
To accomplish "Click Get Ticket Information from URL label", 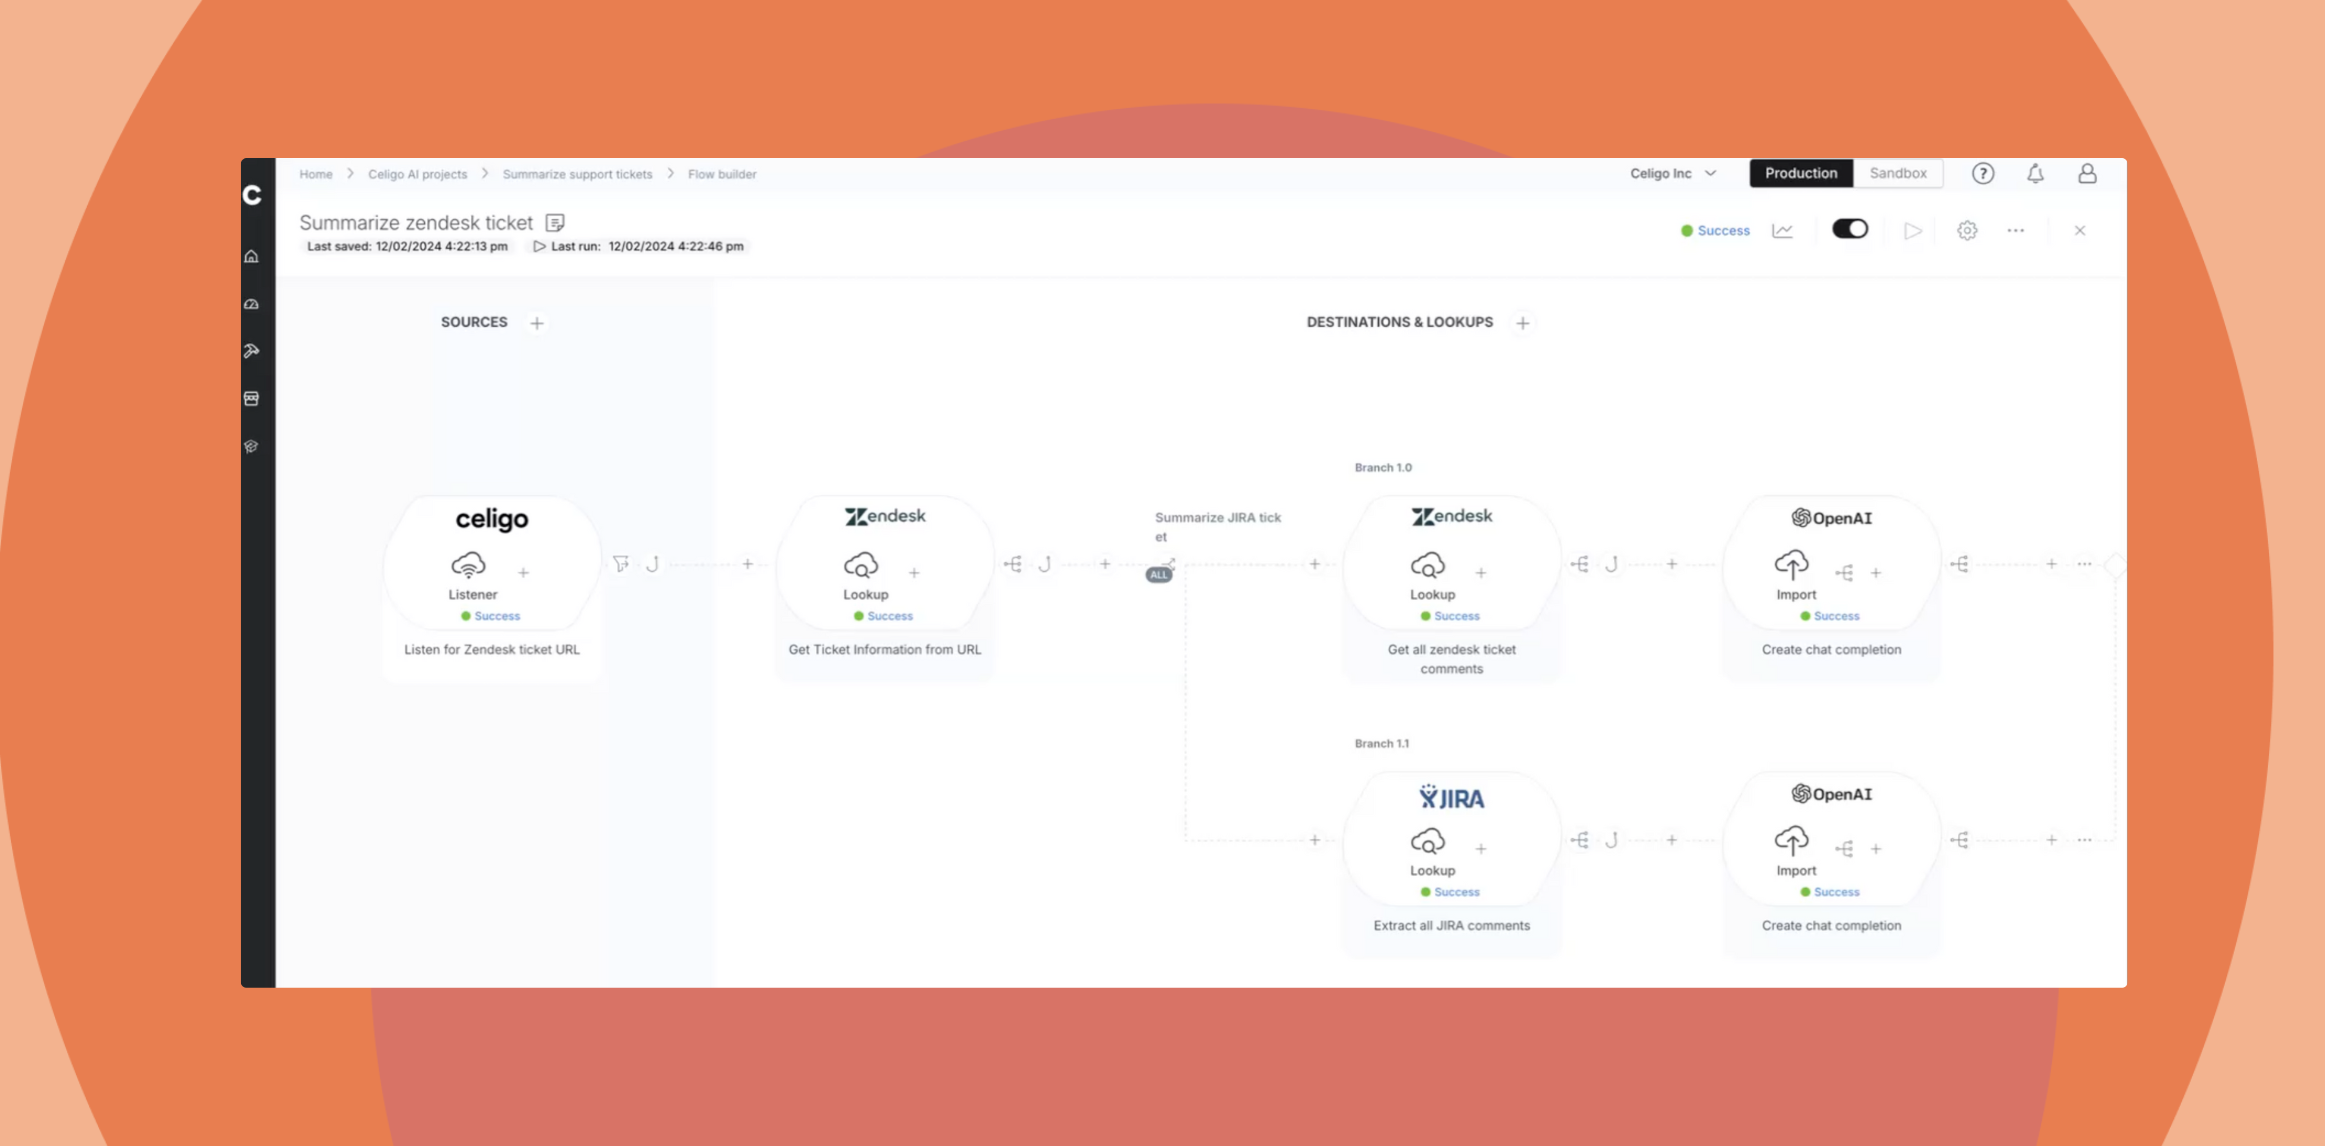I will coord(885,650).
